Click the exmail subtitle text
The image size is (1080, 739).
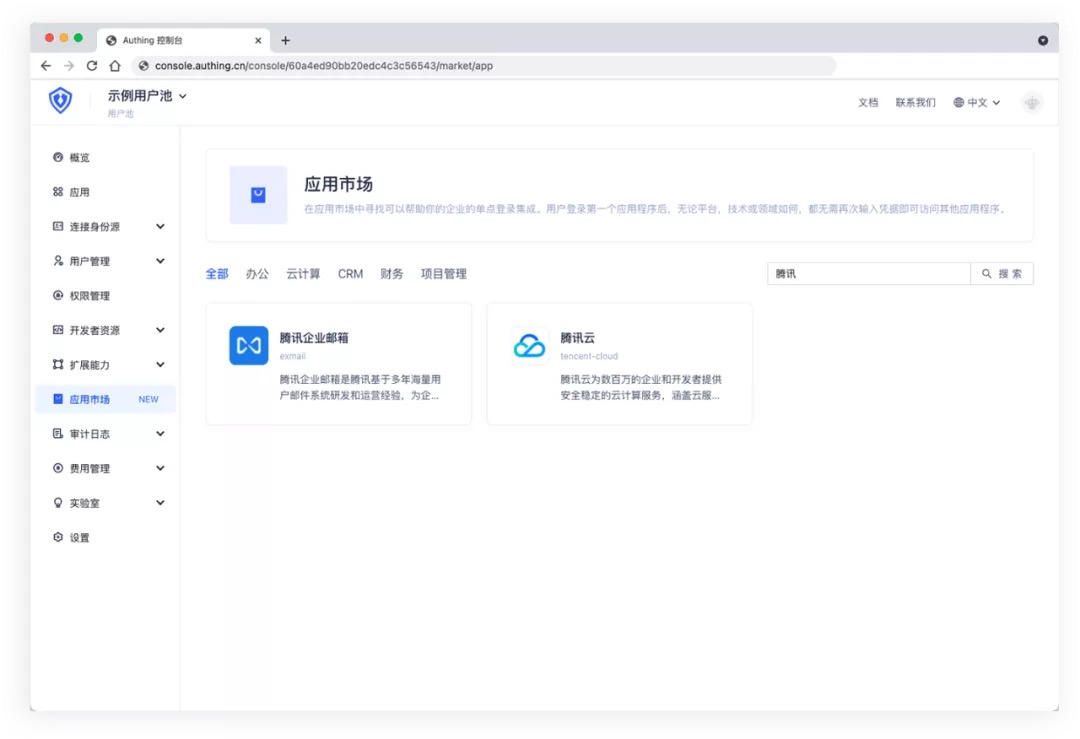point(293,356)
